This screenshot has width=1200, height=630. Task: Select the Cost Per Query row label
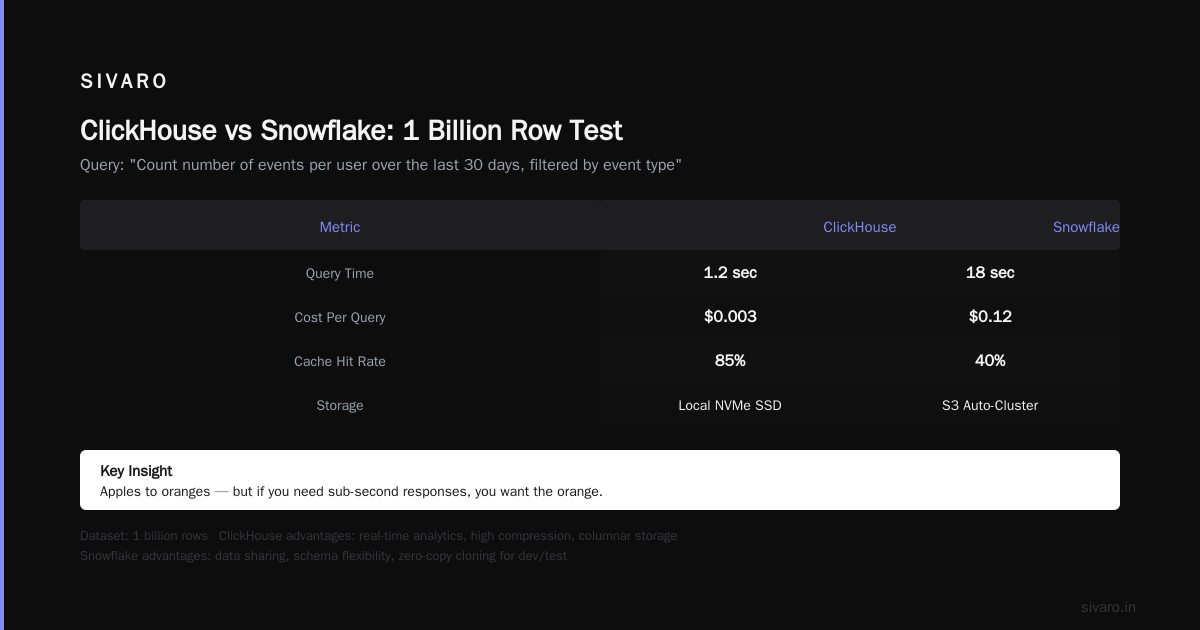point(340,317)
